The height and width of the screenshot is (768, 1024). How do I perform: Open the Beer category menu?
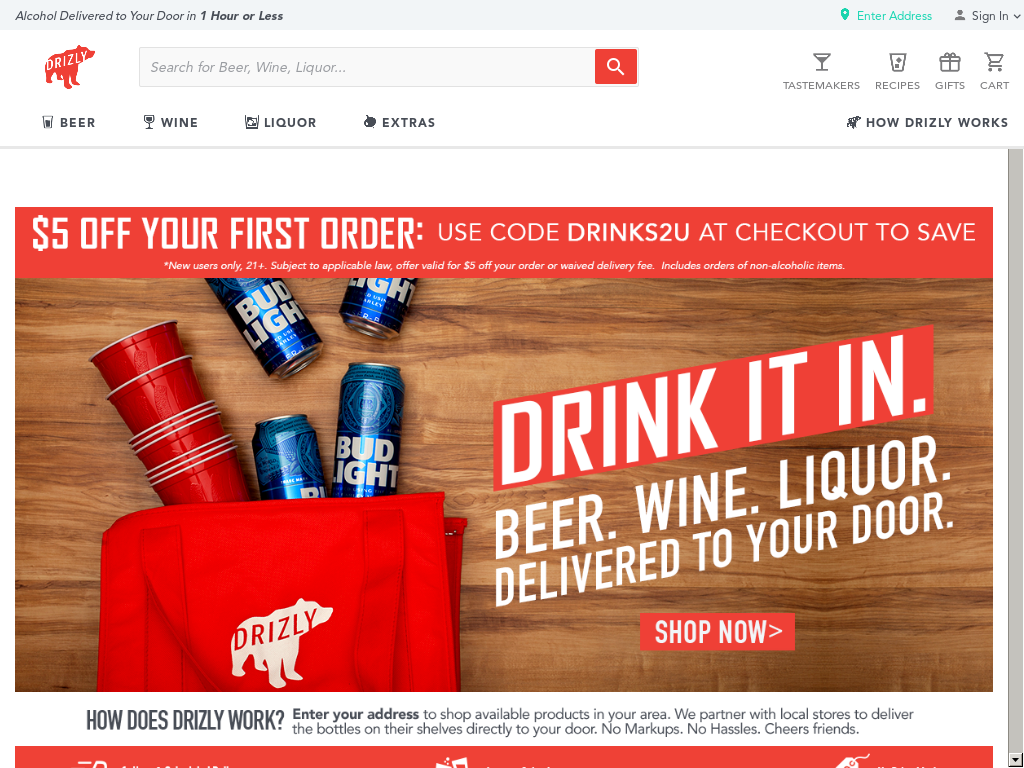[69, 122]
